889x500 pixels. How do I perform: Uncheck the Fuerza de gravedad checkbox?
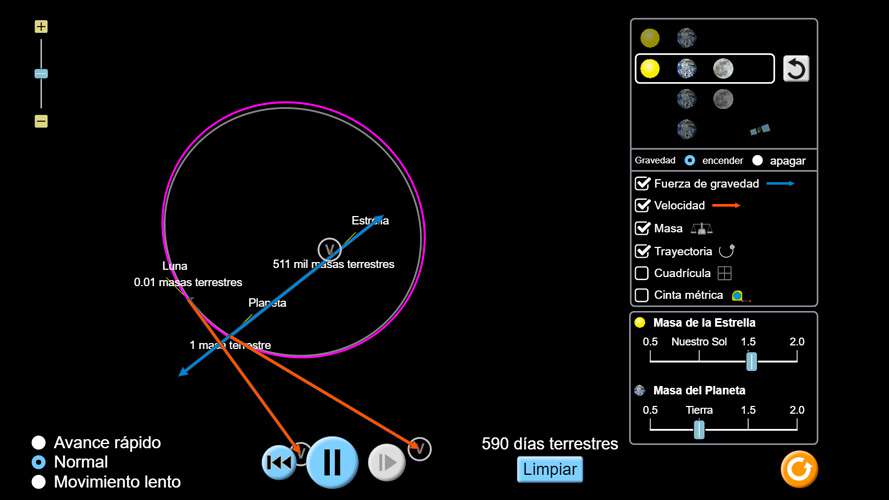coord(643,184)
